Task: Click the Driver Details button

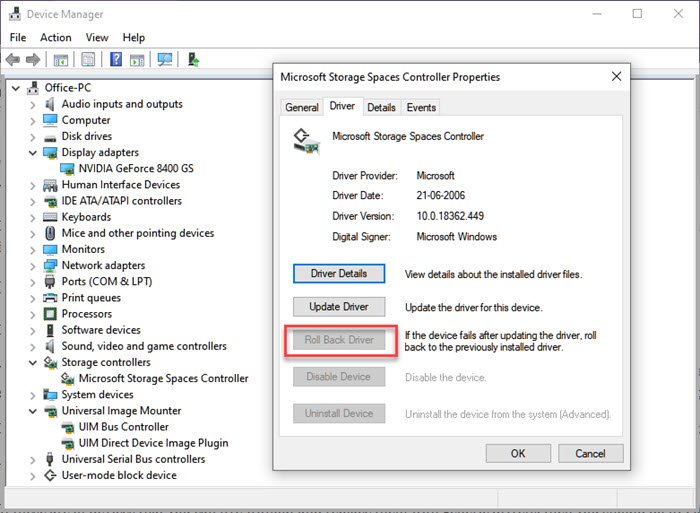Action: pos(339,274)
